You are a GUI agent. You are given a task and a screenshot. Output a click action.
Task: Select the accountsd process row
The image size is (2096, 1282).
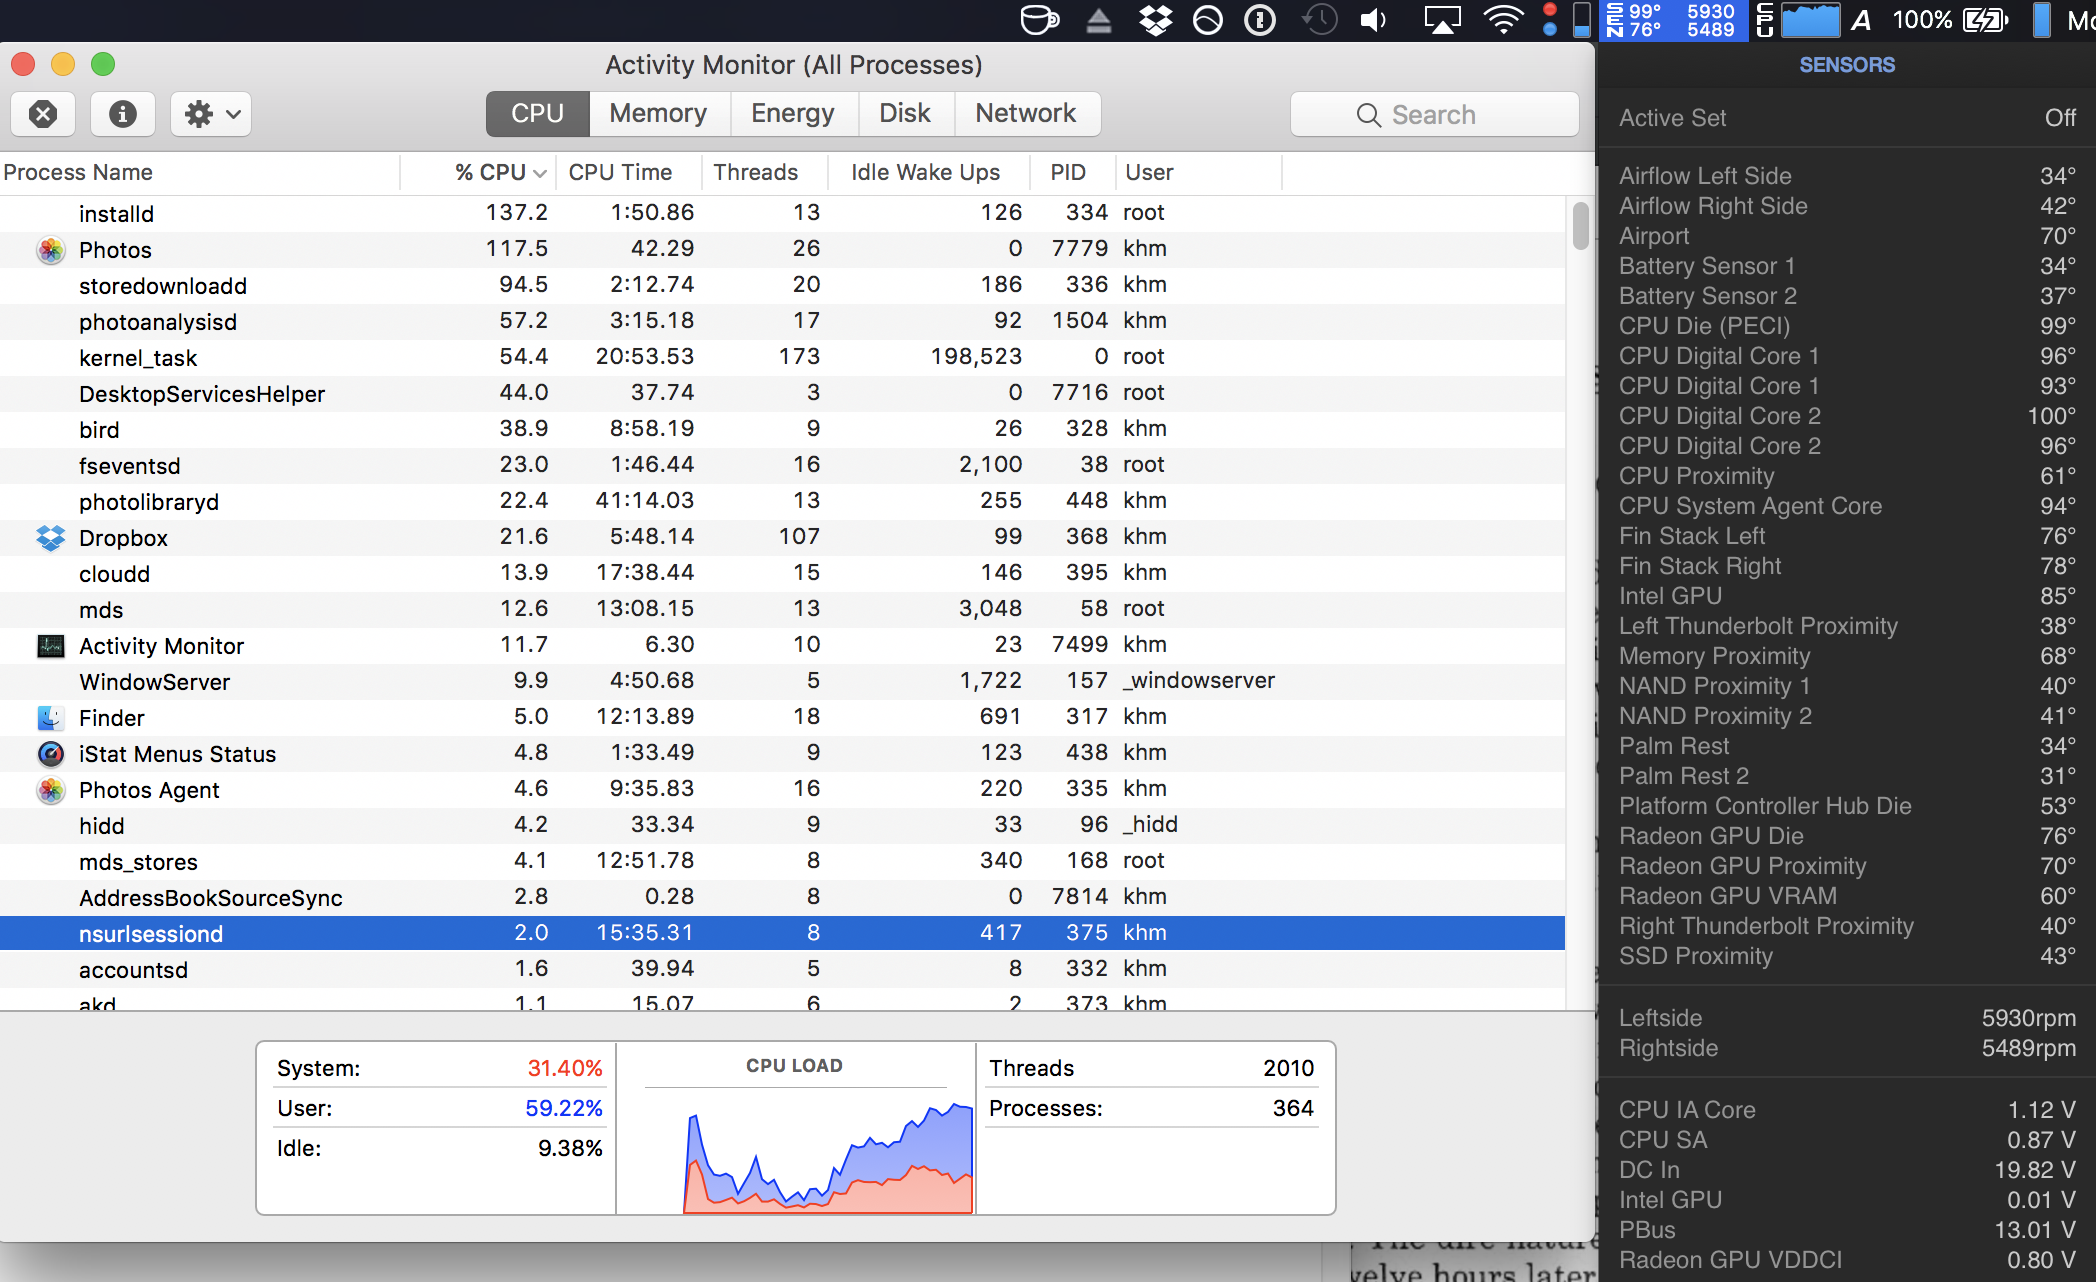pyautogui.click(x=782, y=969)
